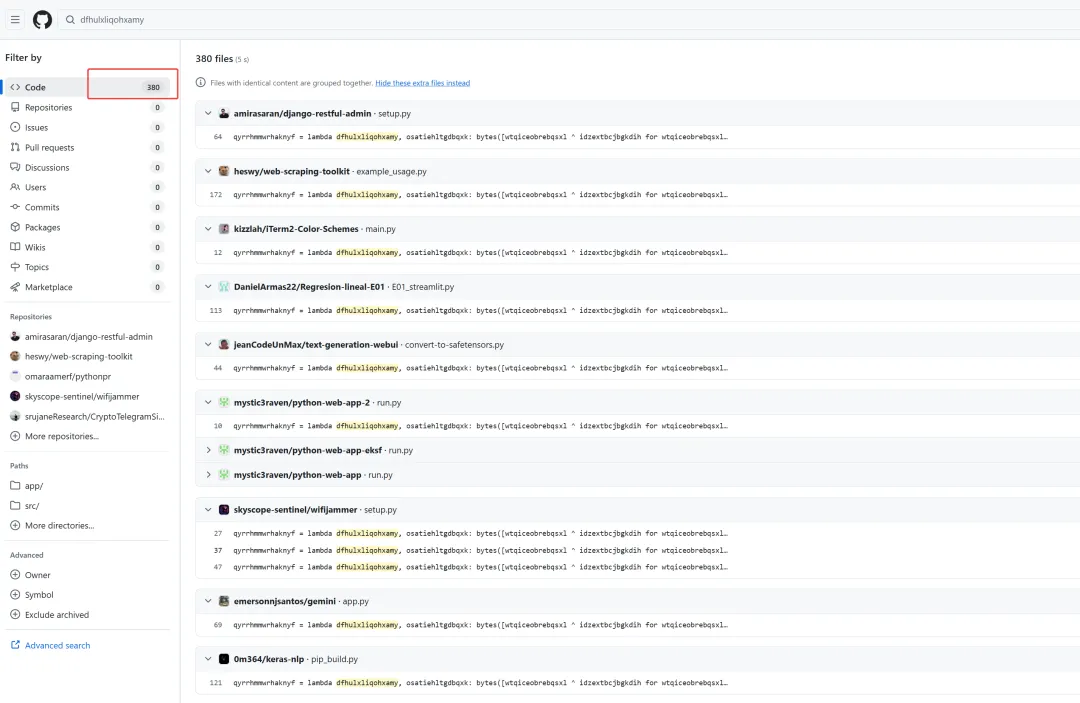The image size is (1080, 703).
Task: Collapse the jeanCodeUnMax/text-generation-webui result
Action: click(x=208, y=345)
